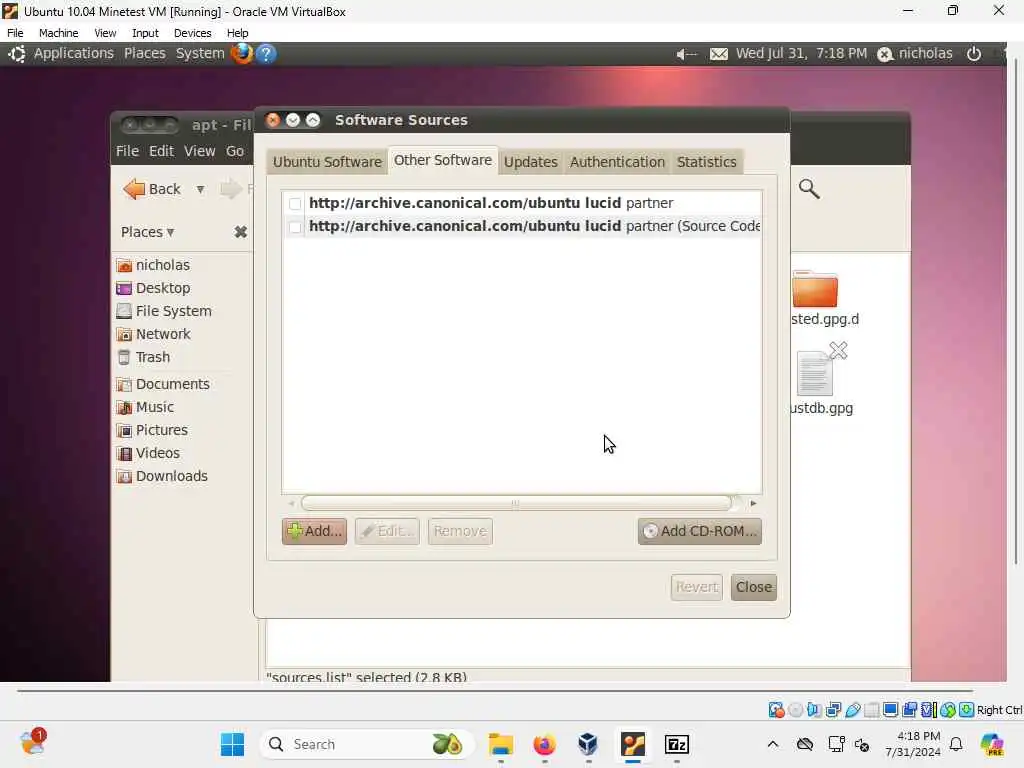Click the Remove button

tap(460, 531)
